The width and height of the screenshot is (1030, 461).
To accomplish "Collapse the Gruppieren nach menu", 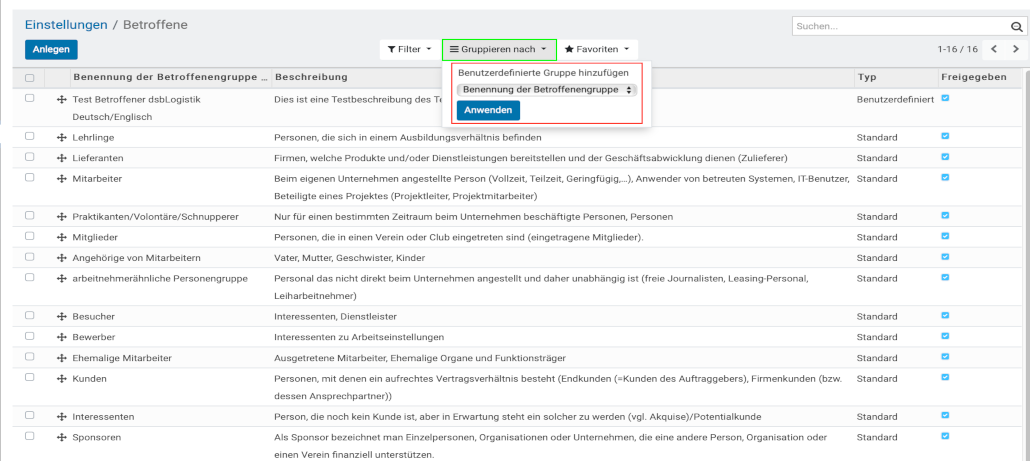I will 498,49.
